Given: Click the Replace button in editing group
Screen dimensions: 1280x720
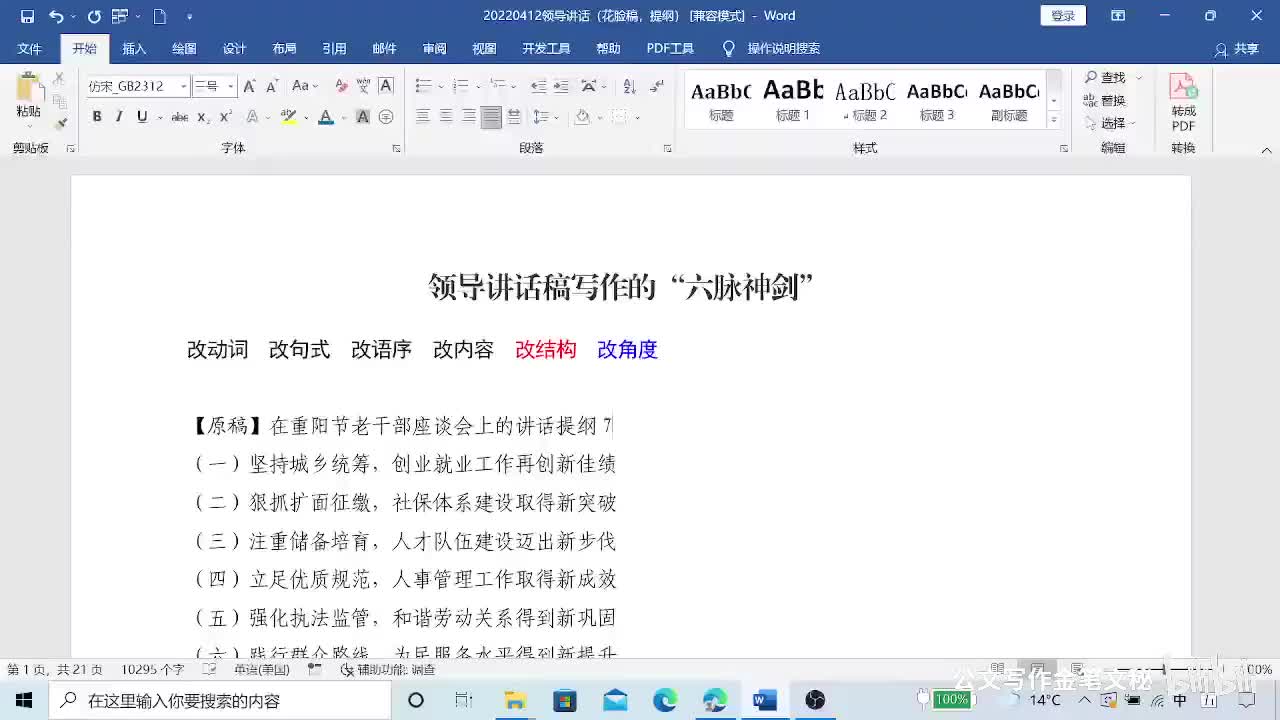Looking at the screenshot, I should (x=1105, y=100).
